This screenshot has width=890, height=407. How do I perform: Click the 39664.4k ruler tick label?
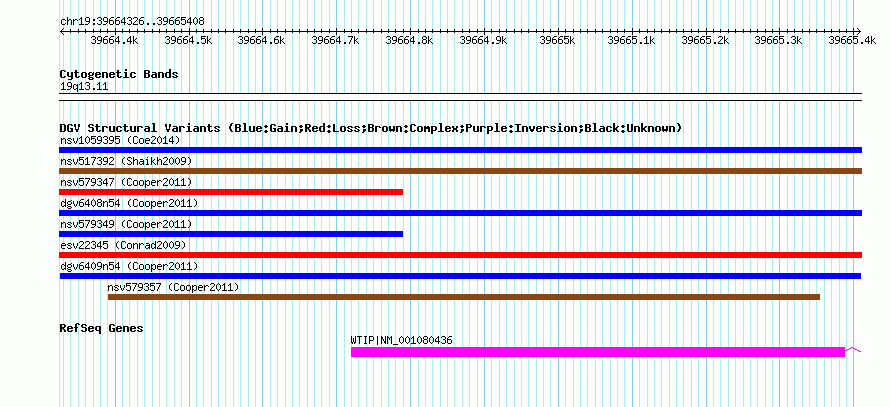click(x=114, y=40)
